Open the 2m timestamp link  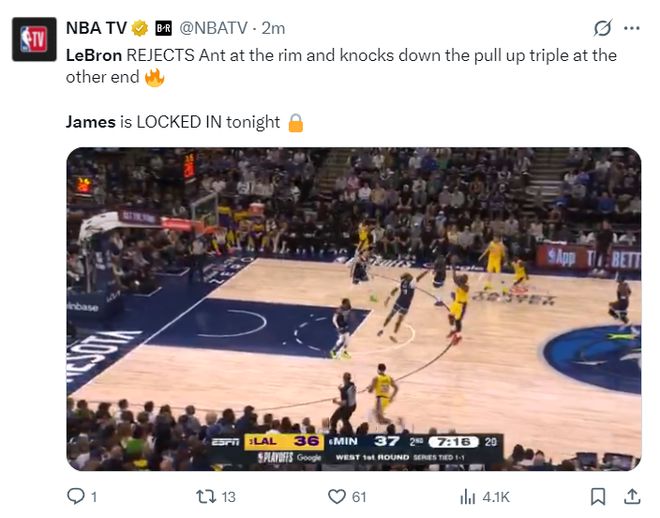click(273, 28)
